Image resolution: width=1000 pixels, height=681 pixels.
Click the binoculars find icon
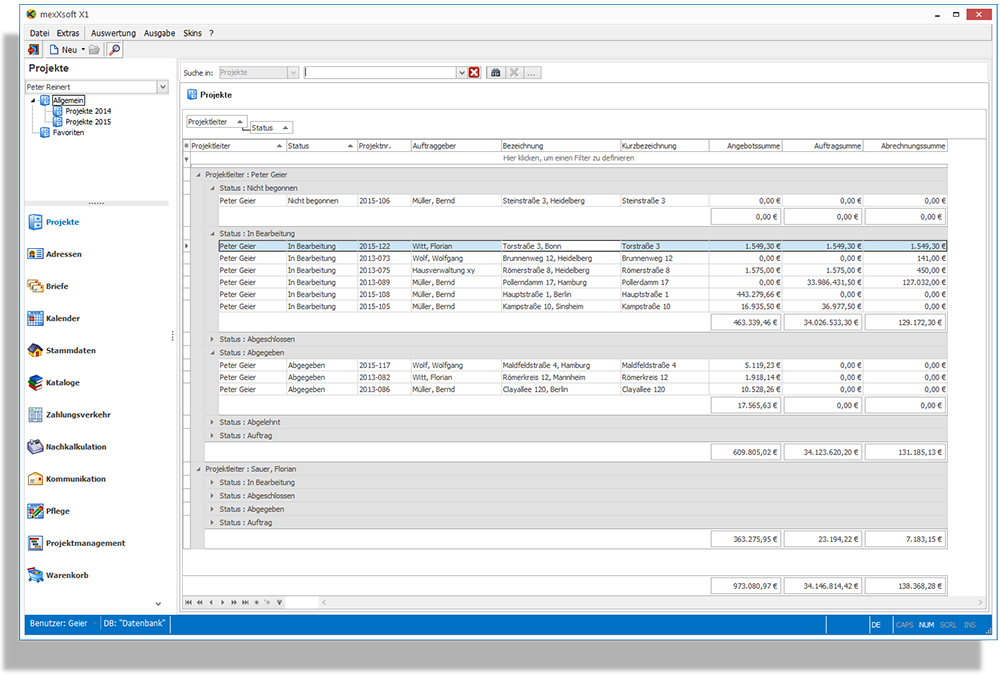point(495,73)
